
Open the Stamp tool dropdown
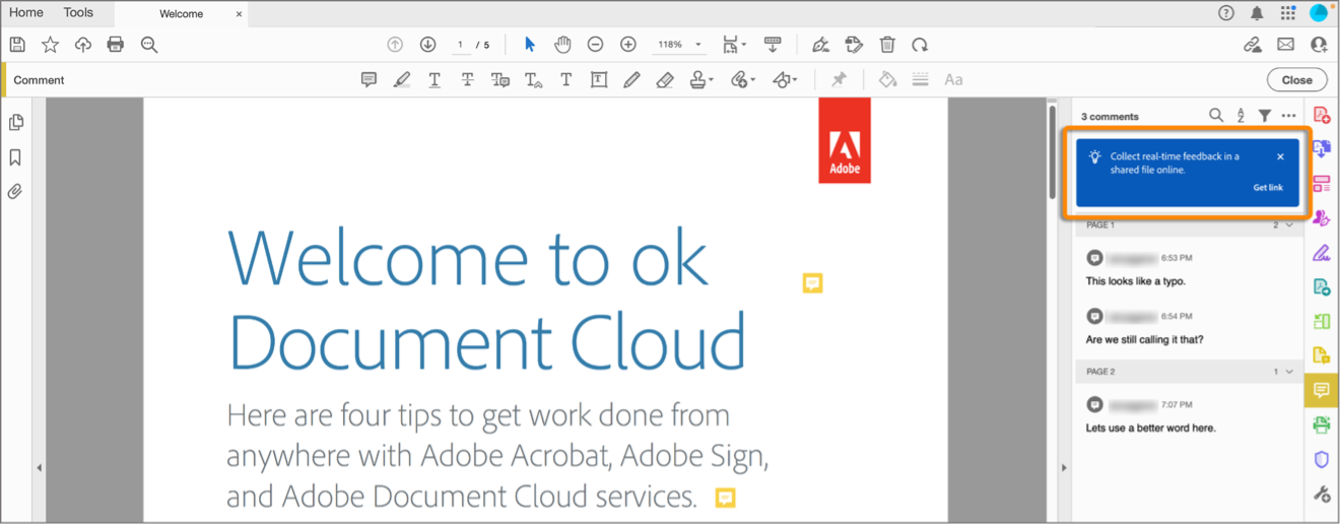pos(702,80)
